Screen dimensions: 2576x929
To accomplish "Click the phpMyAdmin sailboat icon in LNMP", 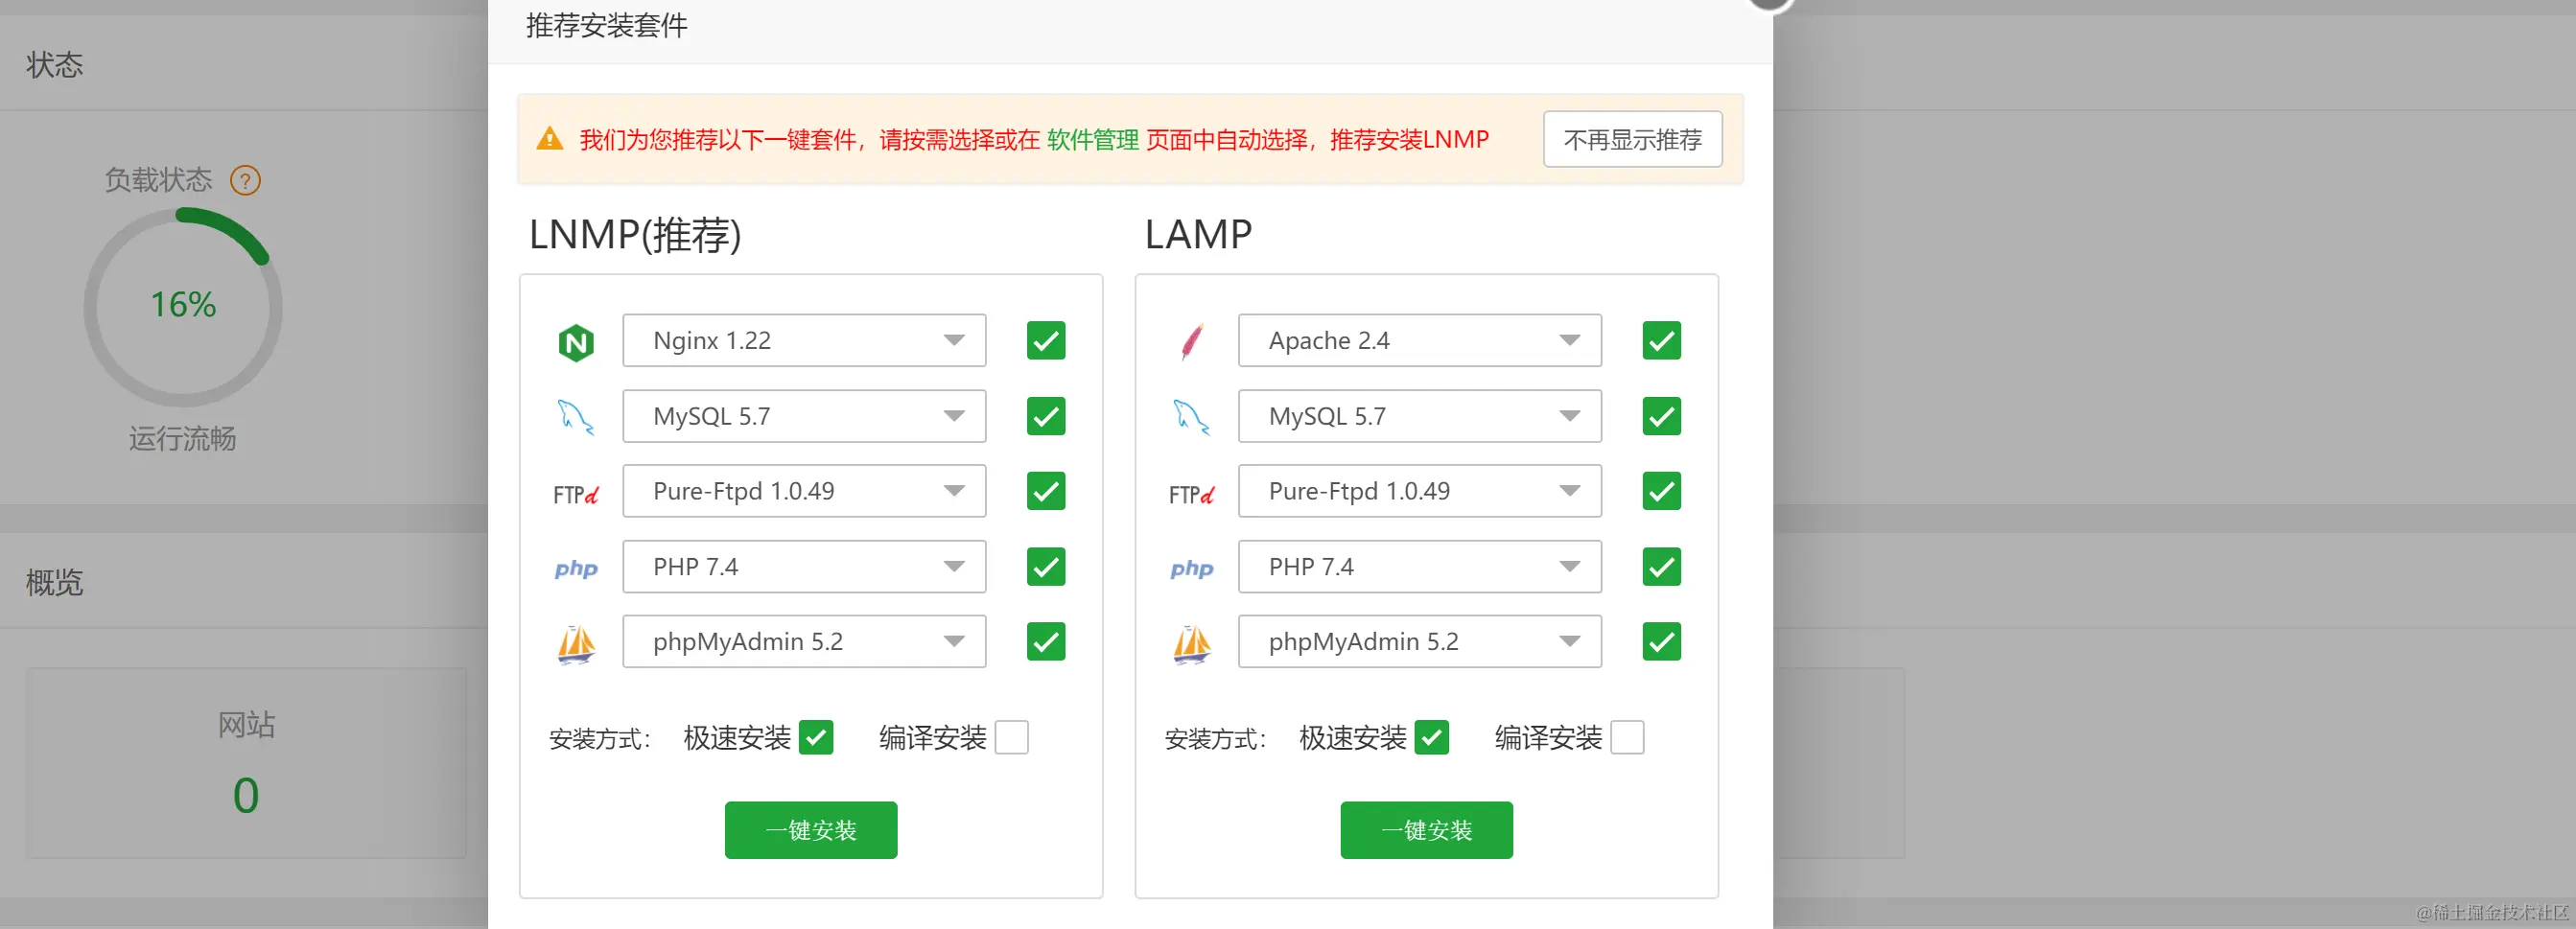I will point(576,644).
